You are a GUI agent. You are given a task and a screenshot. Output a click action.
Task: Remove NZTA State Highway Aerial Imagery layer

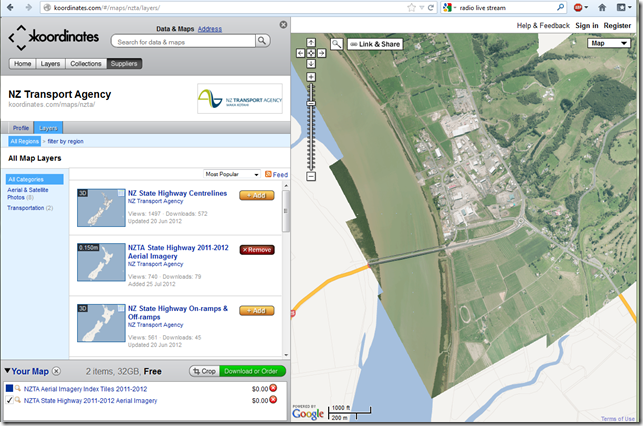[257, 250]
